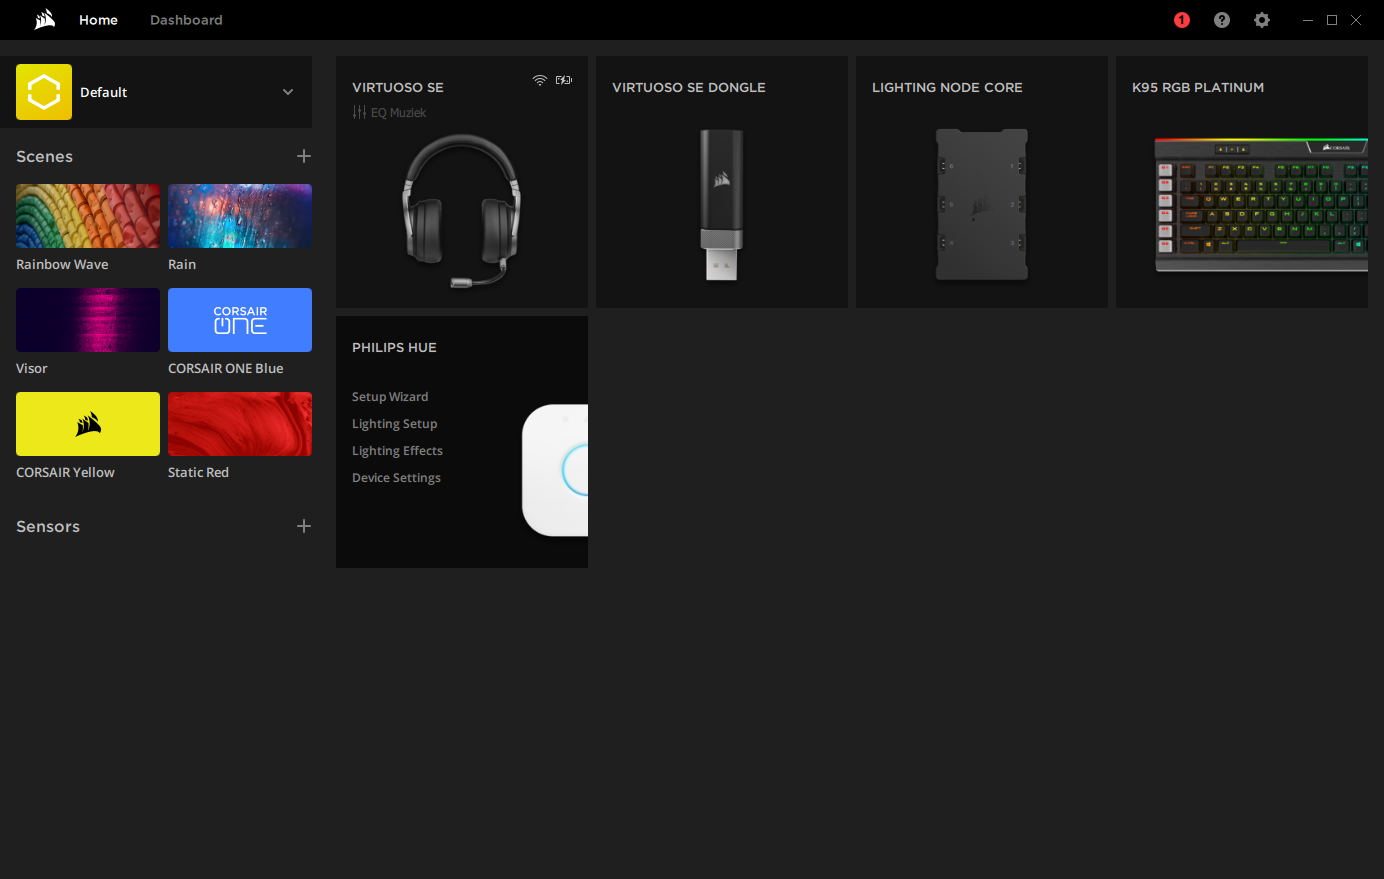Open the help question mark icon
This screenshot has width=1384, height=879.
1222,20
